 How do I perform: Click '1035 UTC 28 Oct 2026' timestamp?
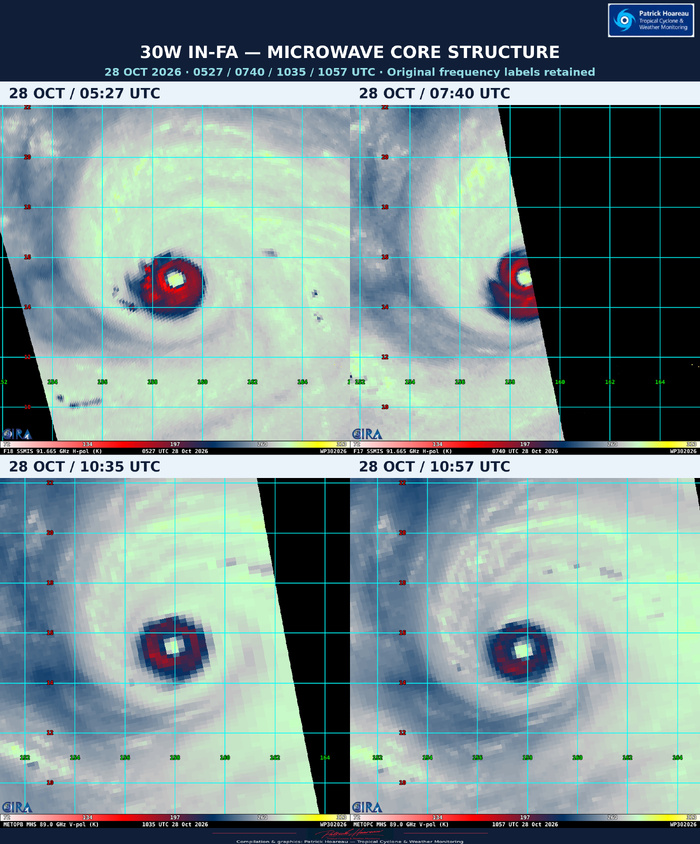click(x=174, y=824)
